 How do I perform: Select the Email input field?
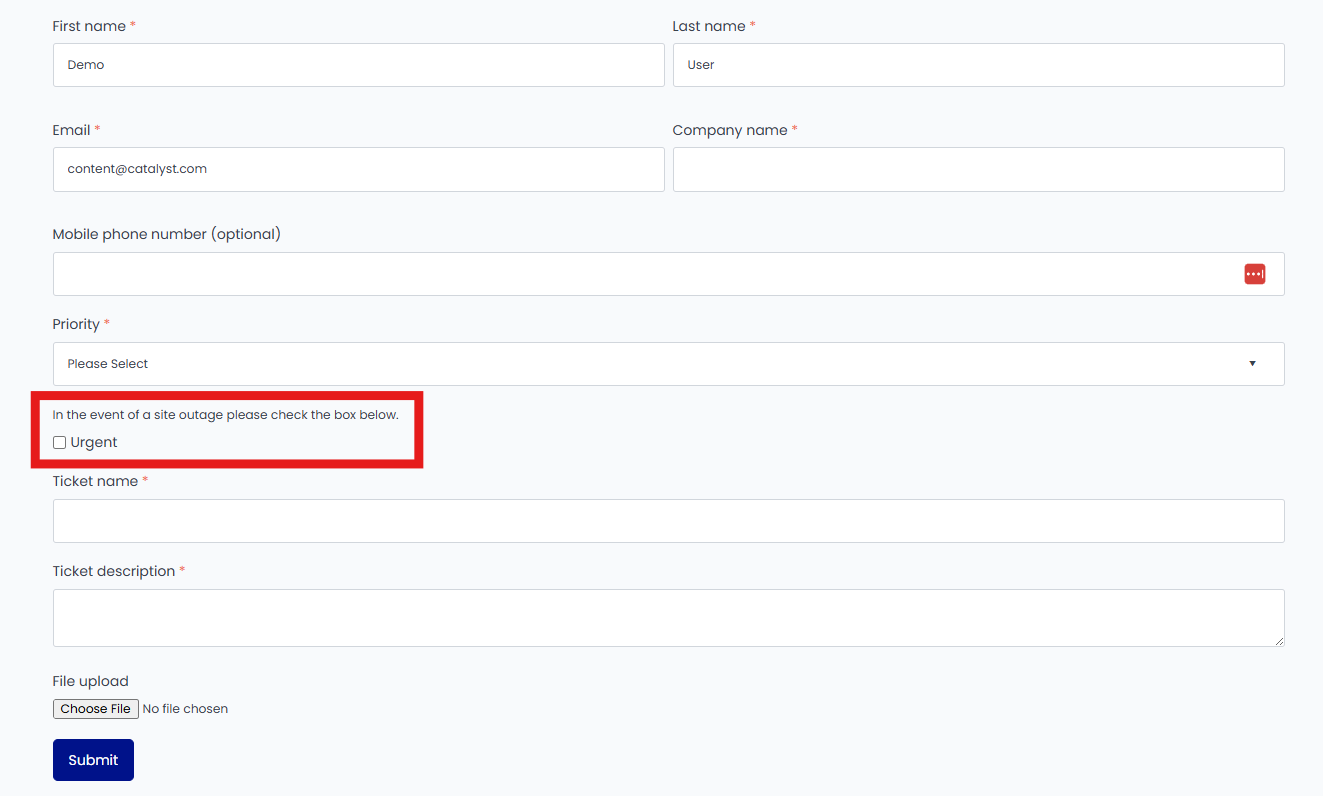pyautogui.click(x=358, y=170)
